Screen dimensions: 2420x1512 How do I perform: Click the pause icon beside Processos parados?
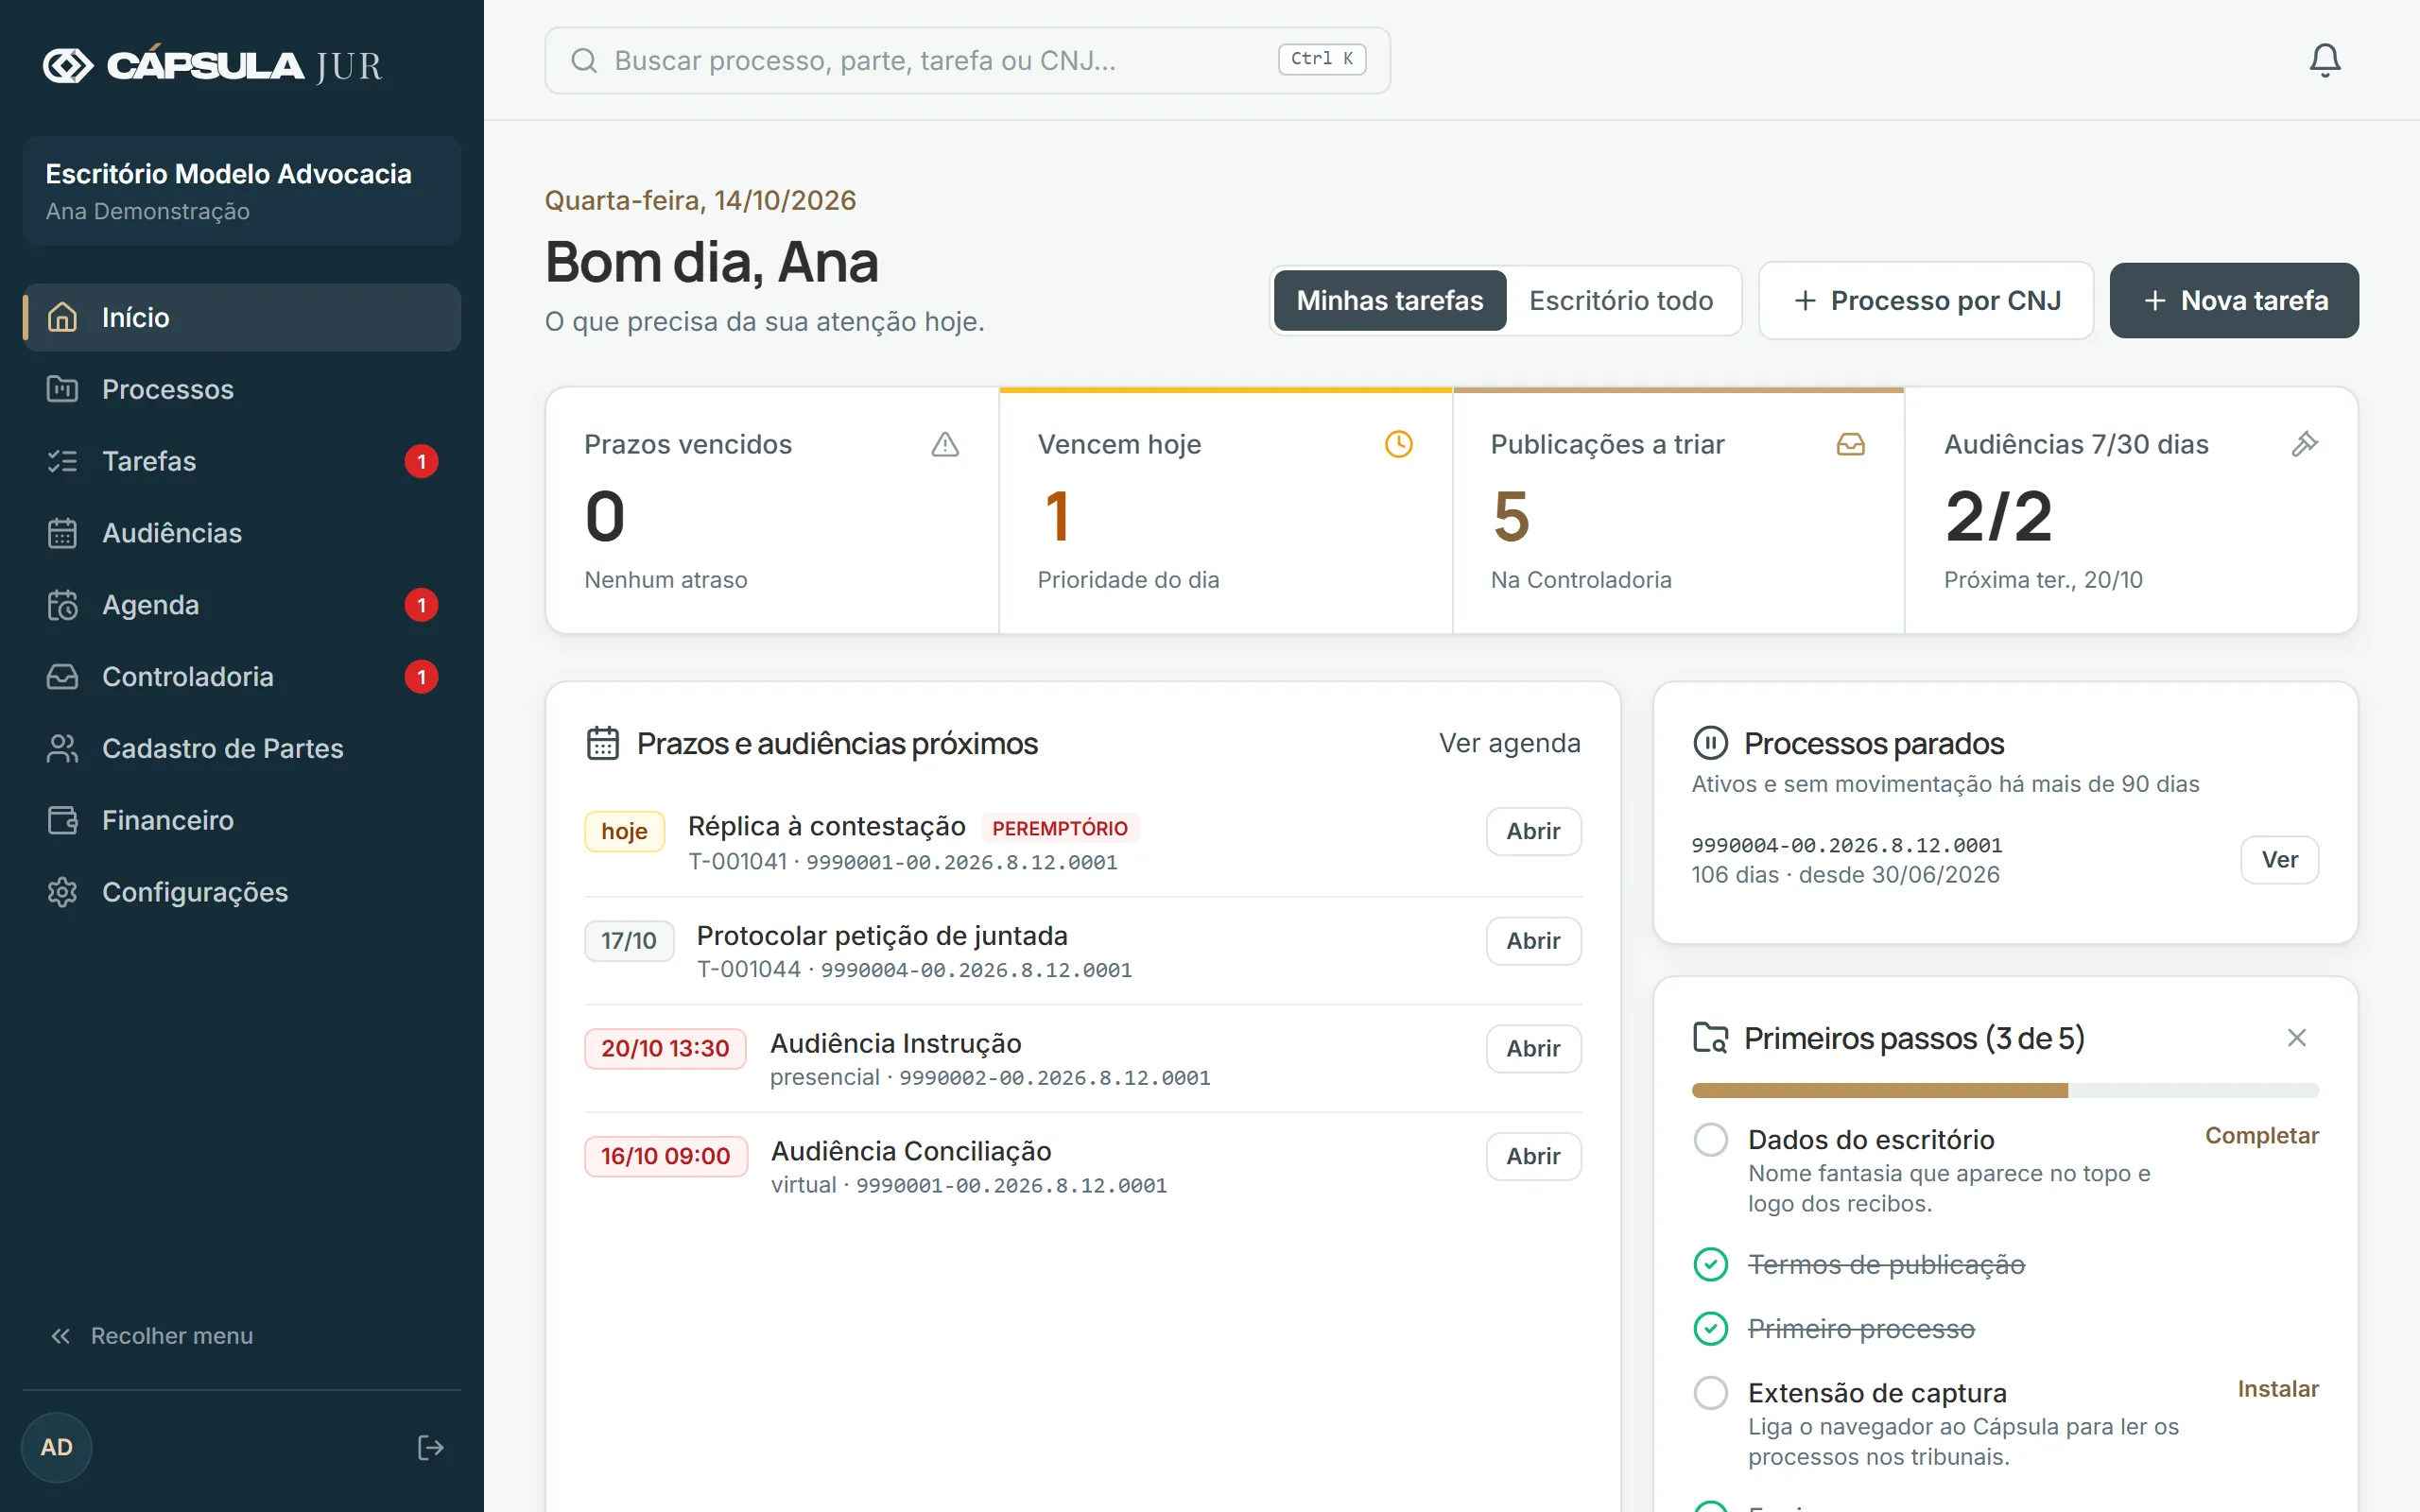[1710, 743]
